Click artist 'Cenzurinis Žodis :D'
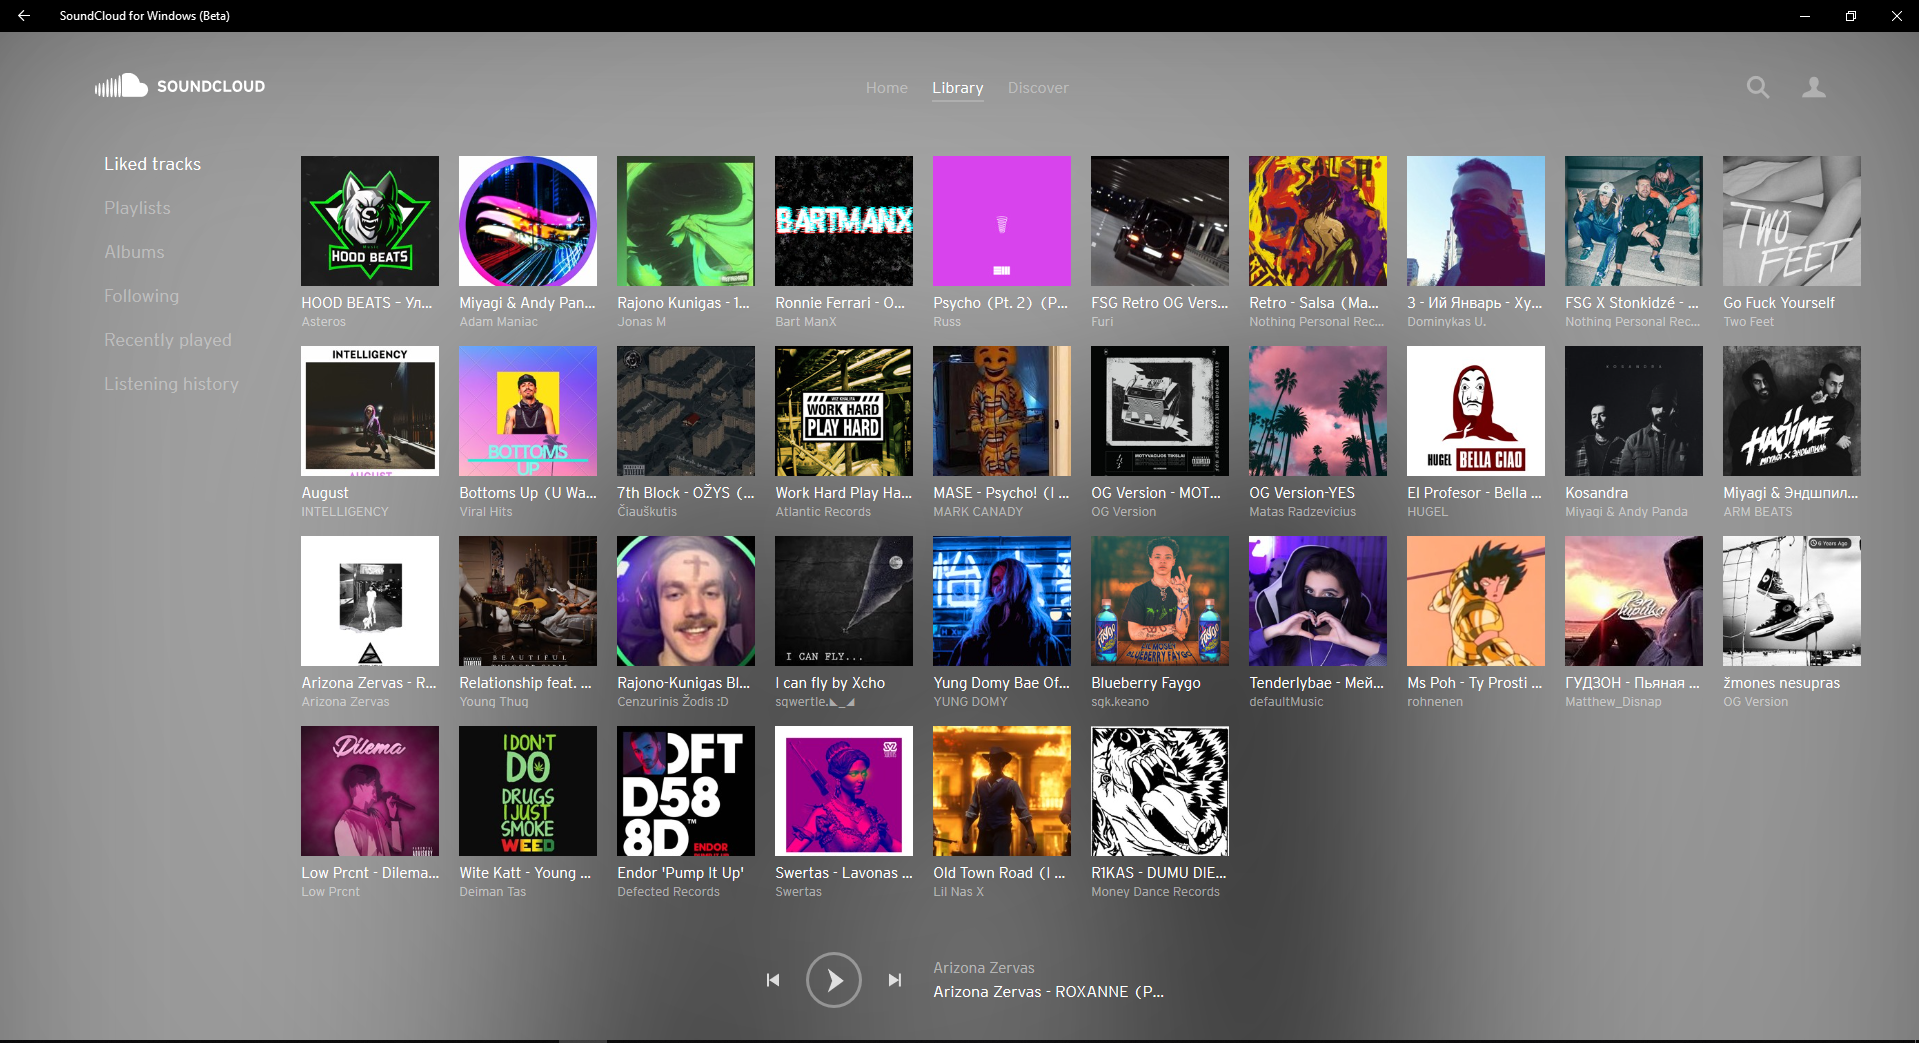 click(x=673, y=702)
